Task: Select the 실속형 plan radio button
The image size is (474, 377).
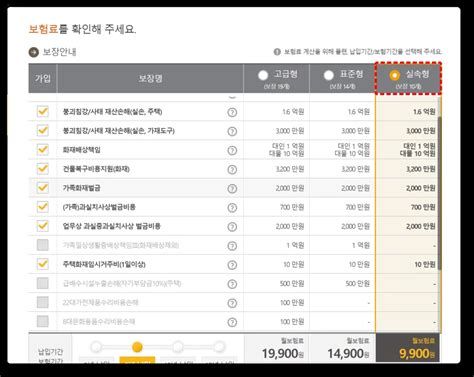Action: click(x=395, y=76)
